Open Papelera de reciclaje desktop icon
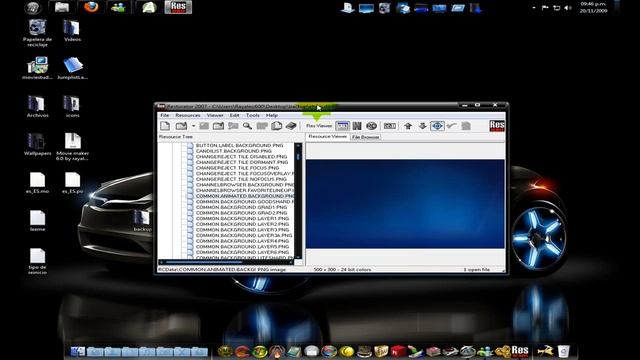Image resolution: width=640 pixels, height=360 pixels. (x=37, y=33)
